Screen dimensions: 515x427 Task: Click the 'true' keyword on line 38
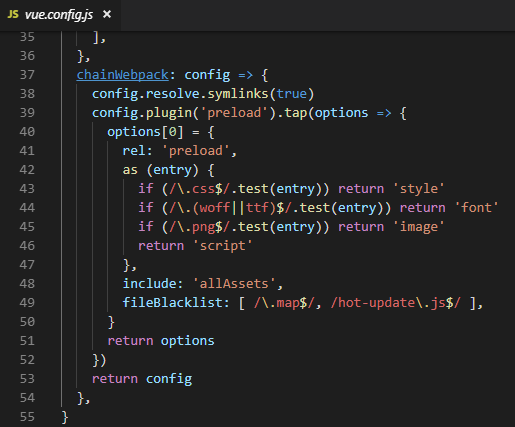291,94
